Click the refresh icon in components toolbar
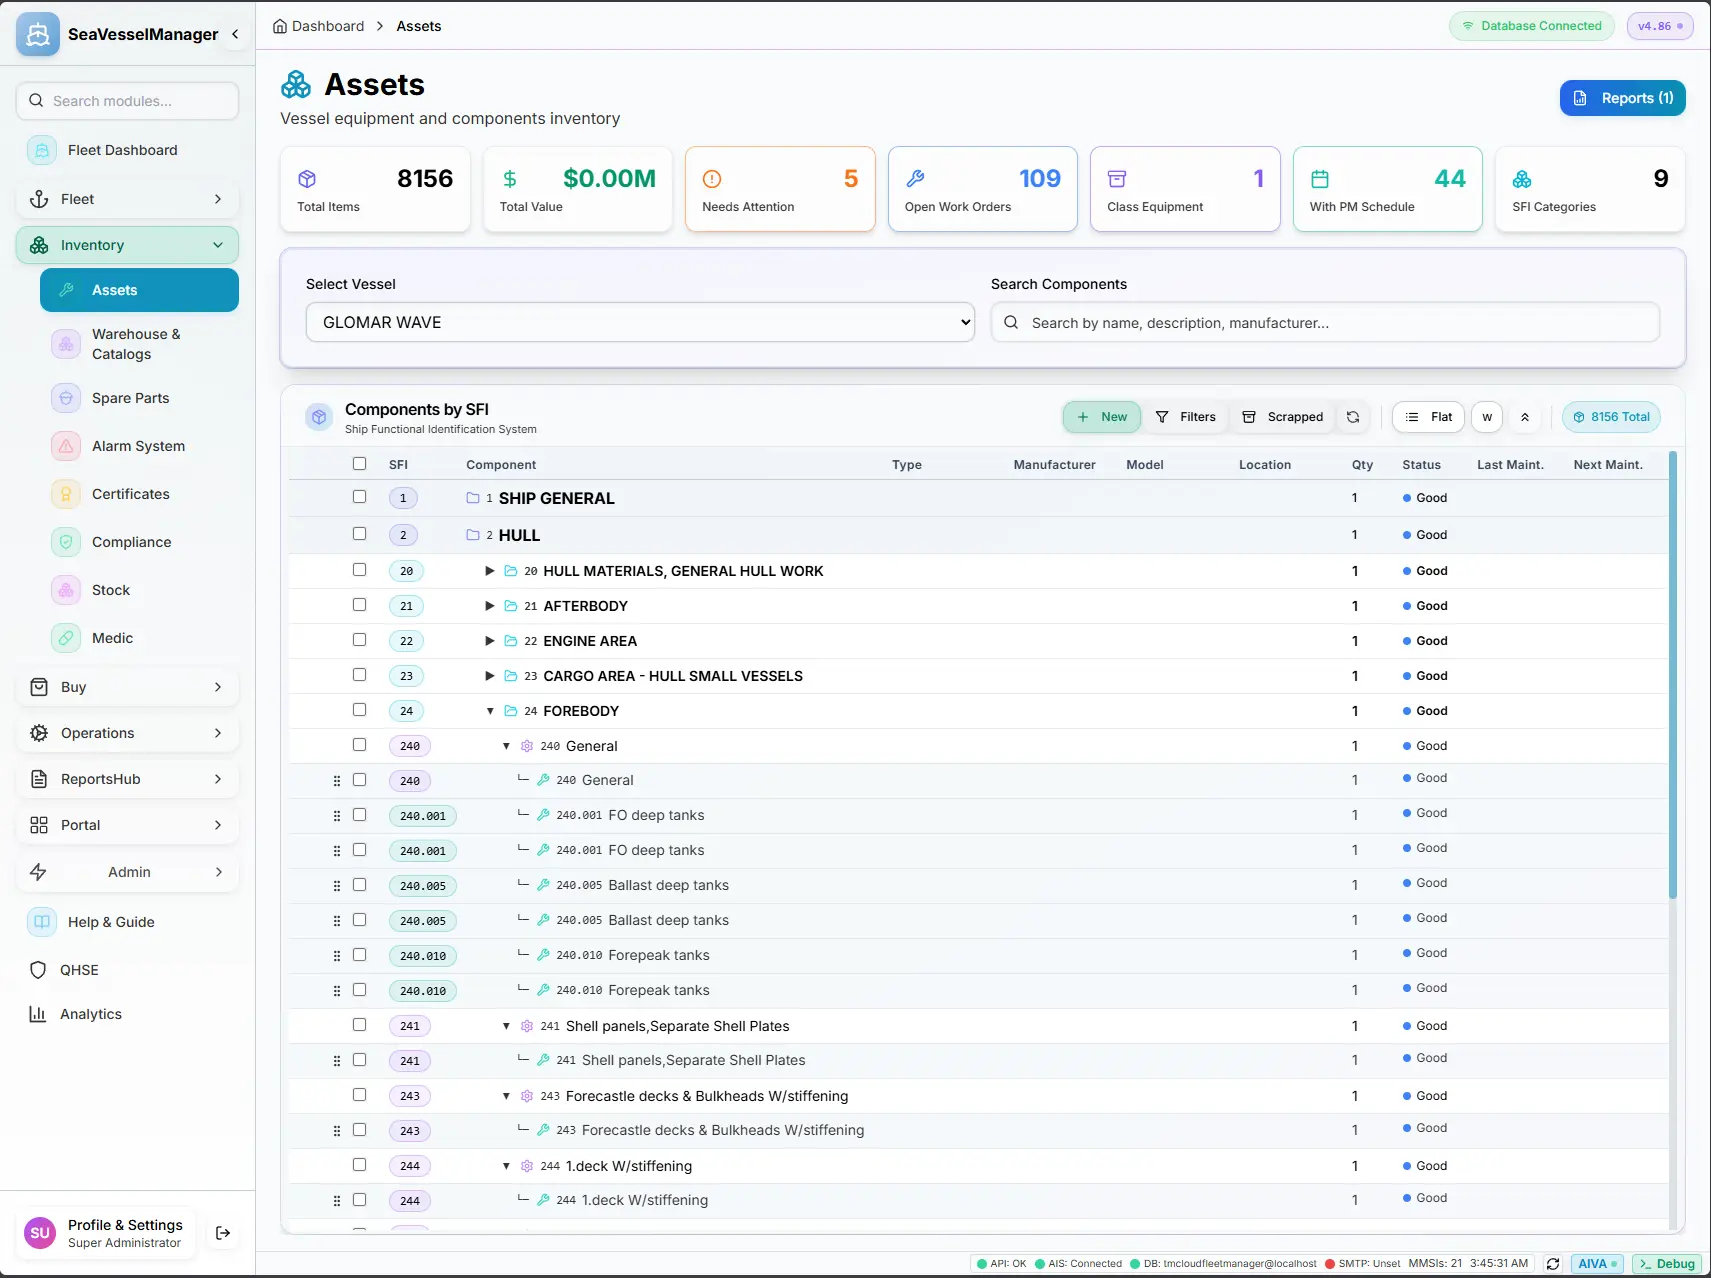 1353,417
